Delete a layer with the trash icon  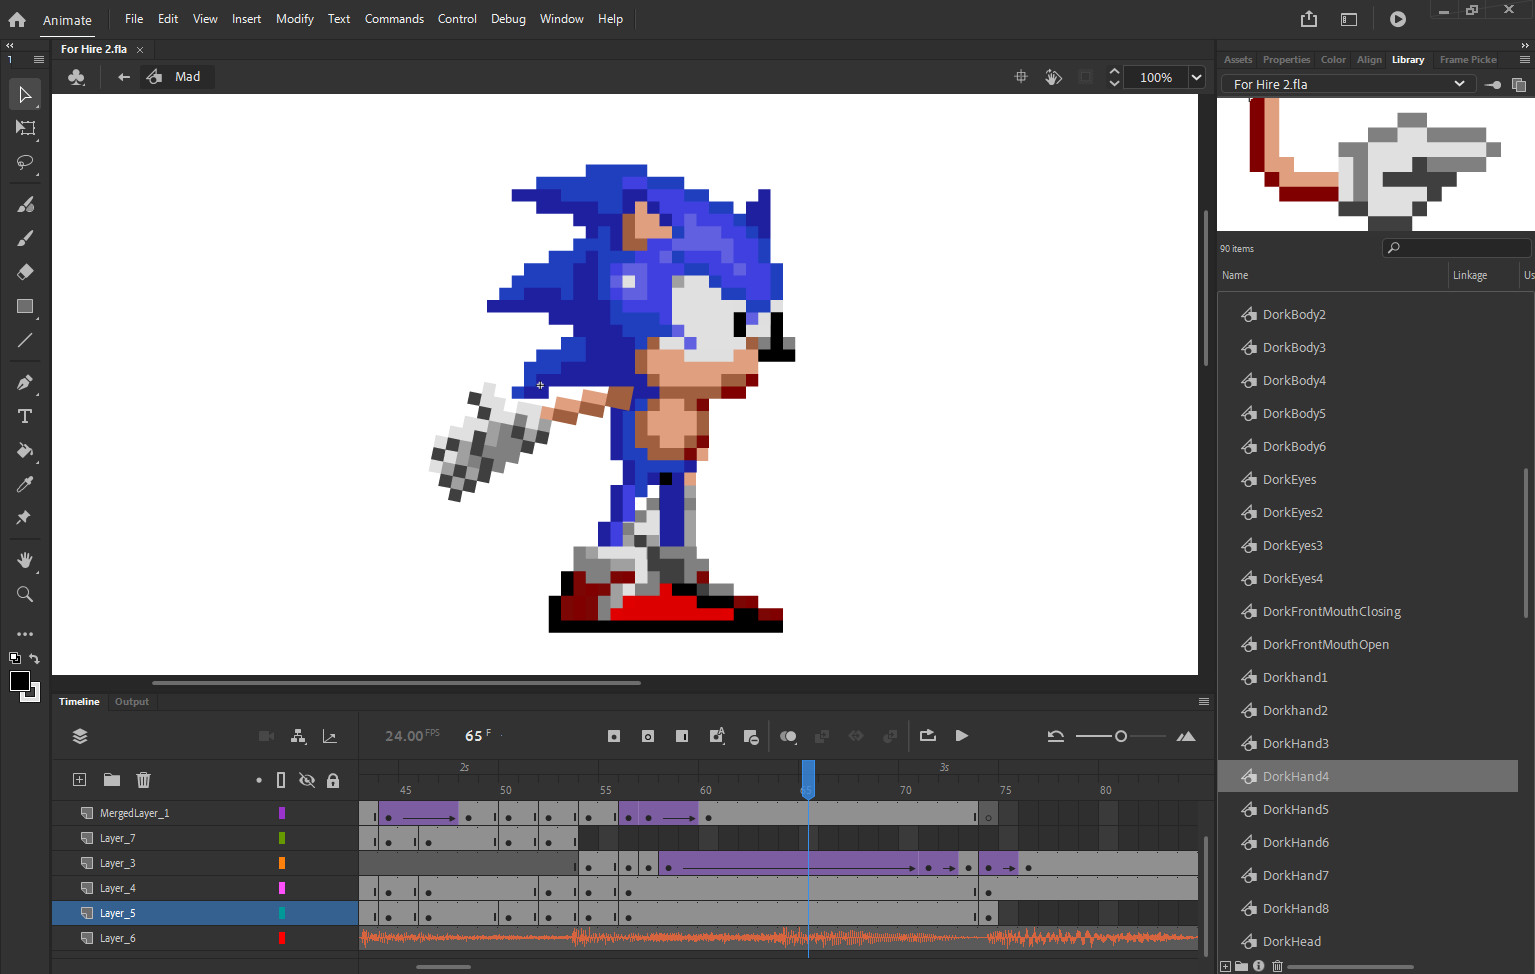143,779
